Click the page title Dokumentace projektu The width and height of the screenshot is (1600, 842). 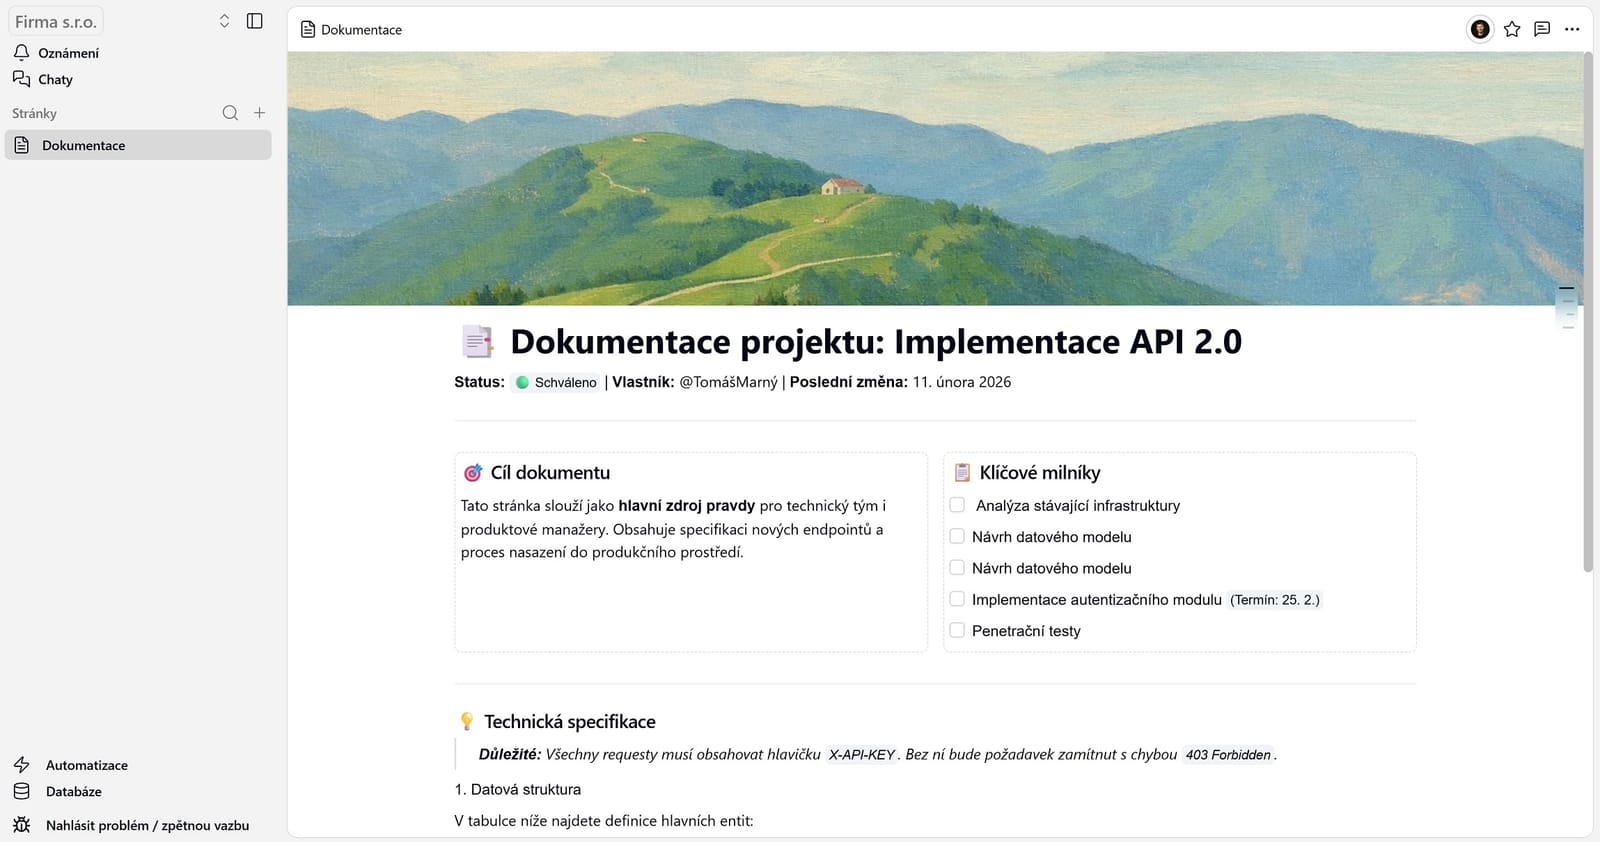[x=876, y=341]
